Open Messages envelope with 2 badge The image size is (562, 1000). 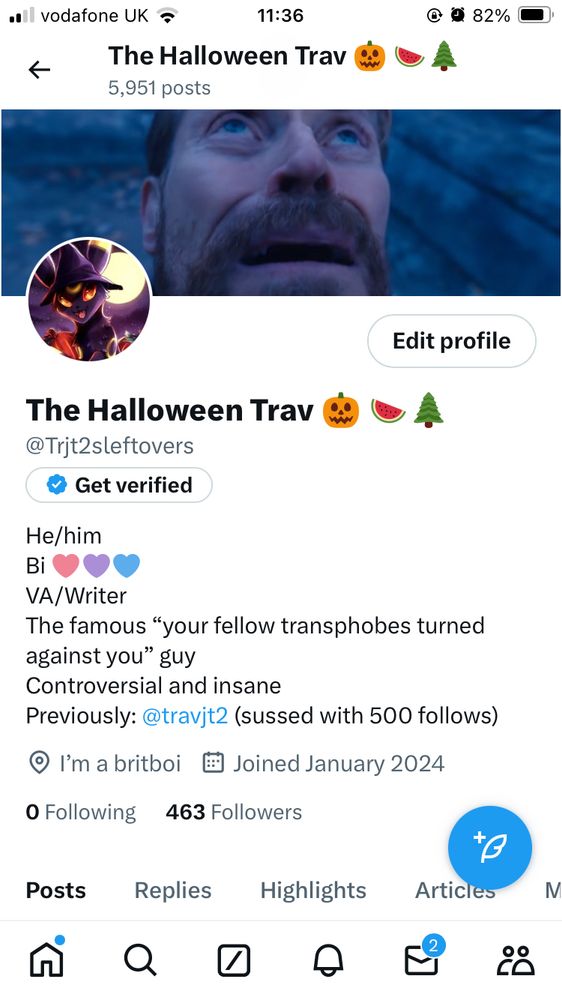(x=424, y=956)
